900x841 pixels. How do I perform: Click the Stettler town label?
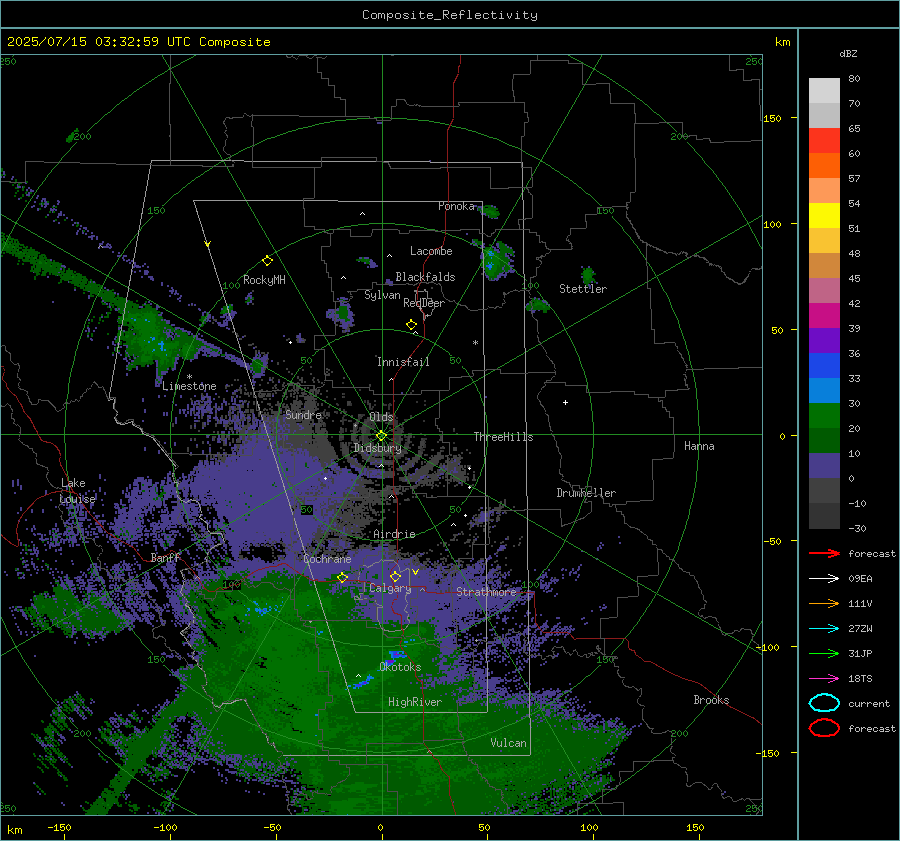click(x=583, y=289)
